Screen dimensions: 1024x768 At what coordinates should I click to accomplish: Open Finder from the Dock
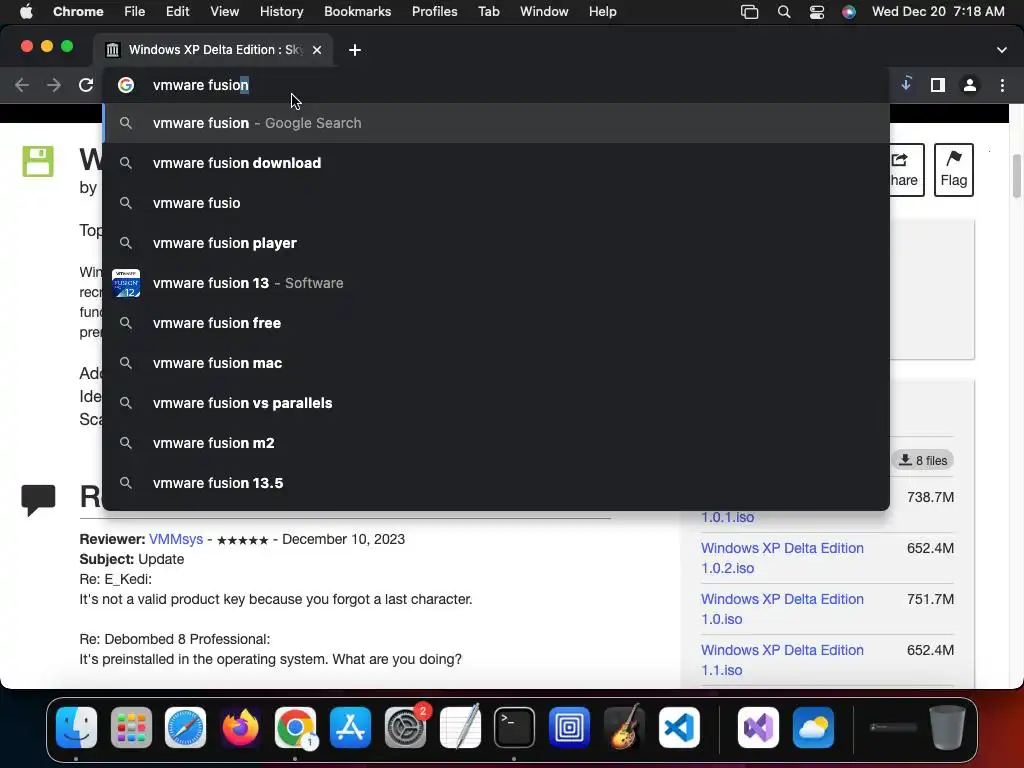point(76,727)
